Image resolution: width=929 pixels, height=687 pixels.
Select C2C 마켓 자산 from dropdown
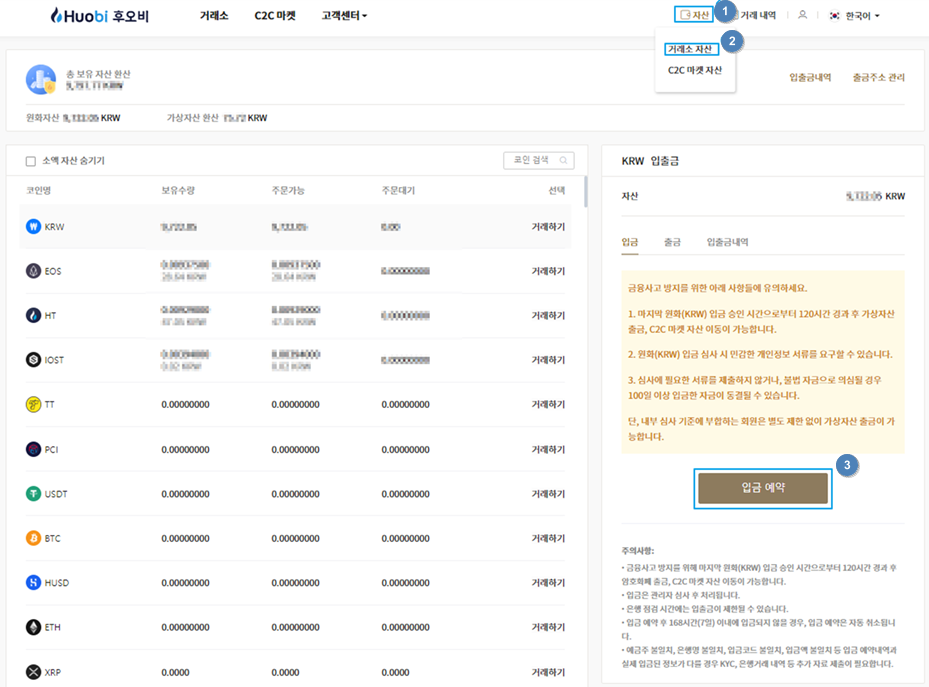click(x=695, y=70)
